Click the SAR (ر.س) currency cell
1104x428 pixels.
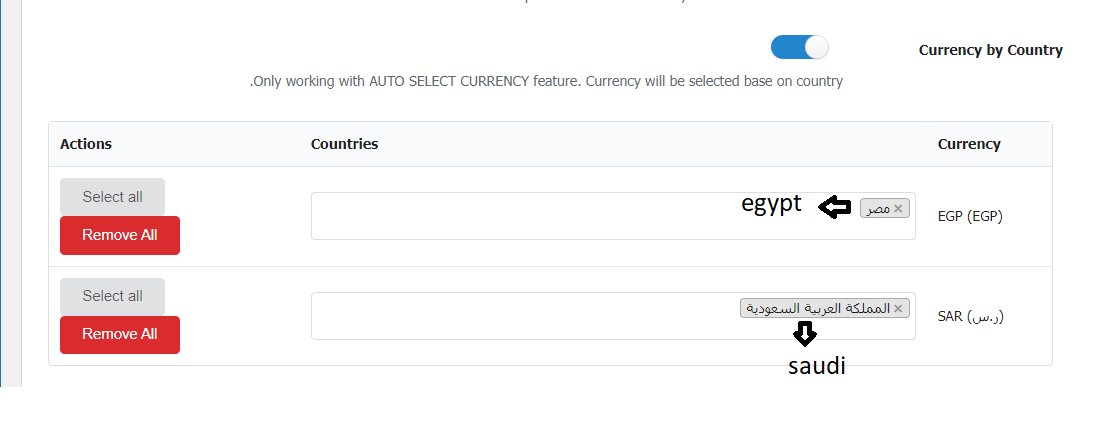970,316
